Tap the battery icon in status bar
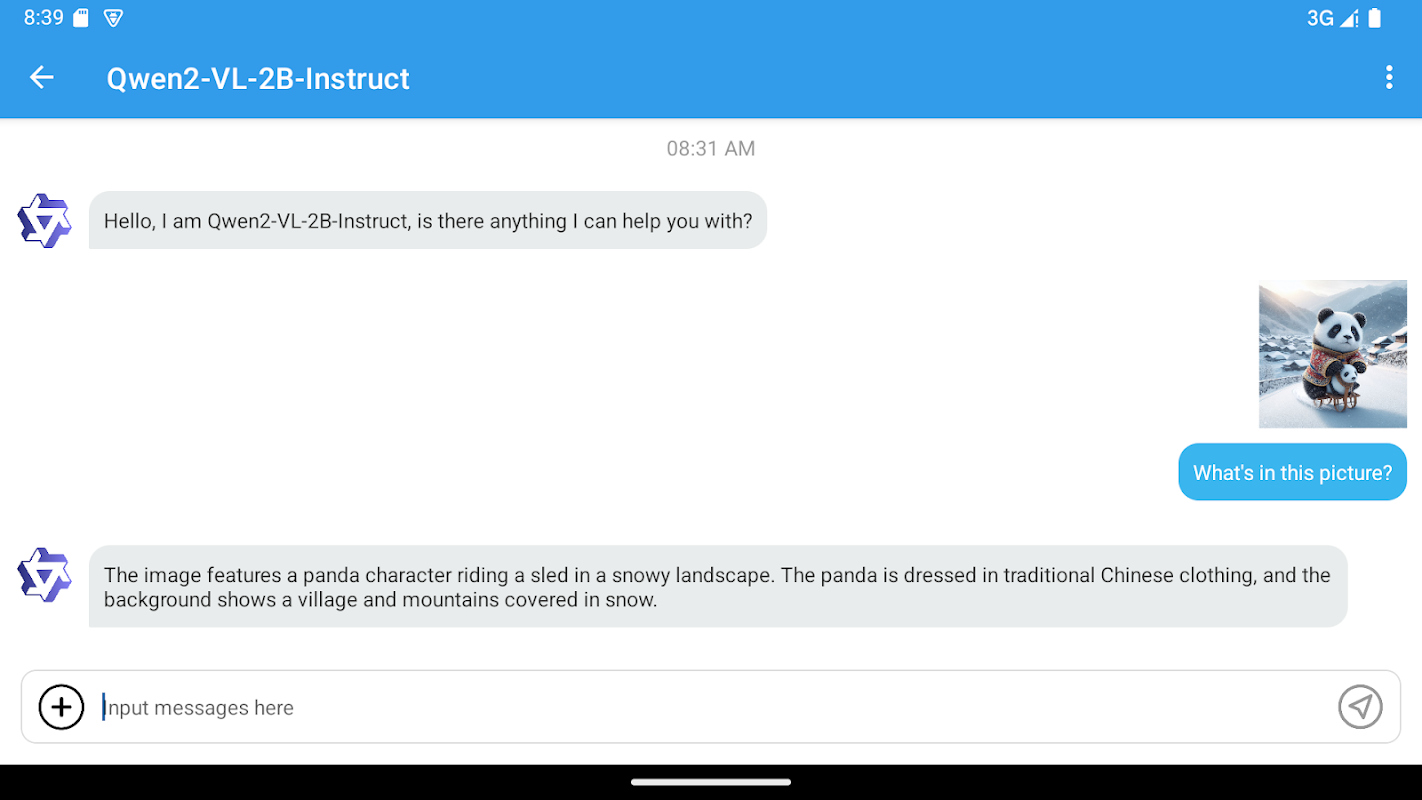 [x=1375, y=18]
